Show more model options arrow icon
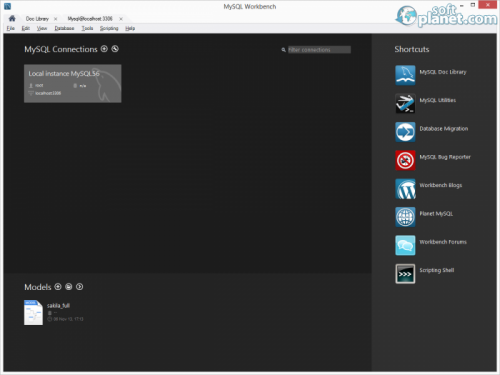This screenshot has width=500, height=375. 79,287
